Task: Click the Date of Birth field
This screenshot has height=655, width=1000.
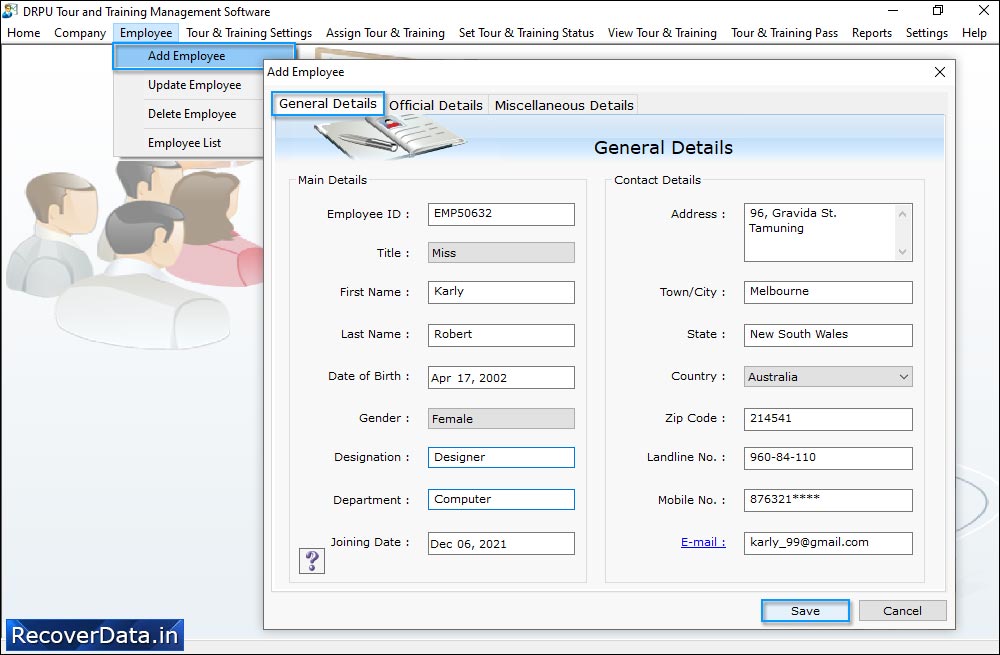Action: pos(501,378)
